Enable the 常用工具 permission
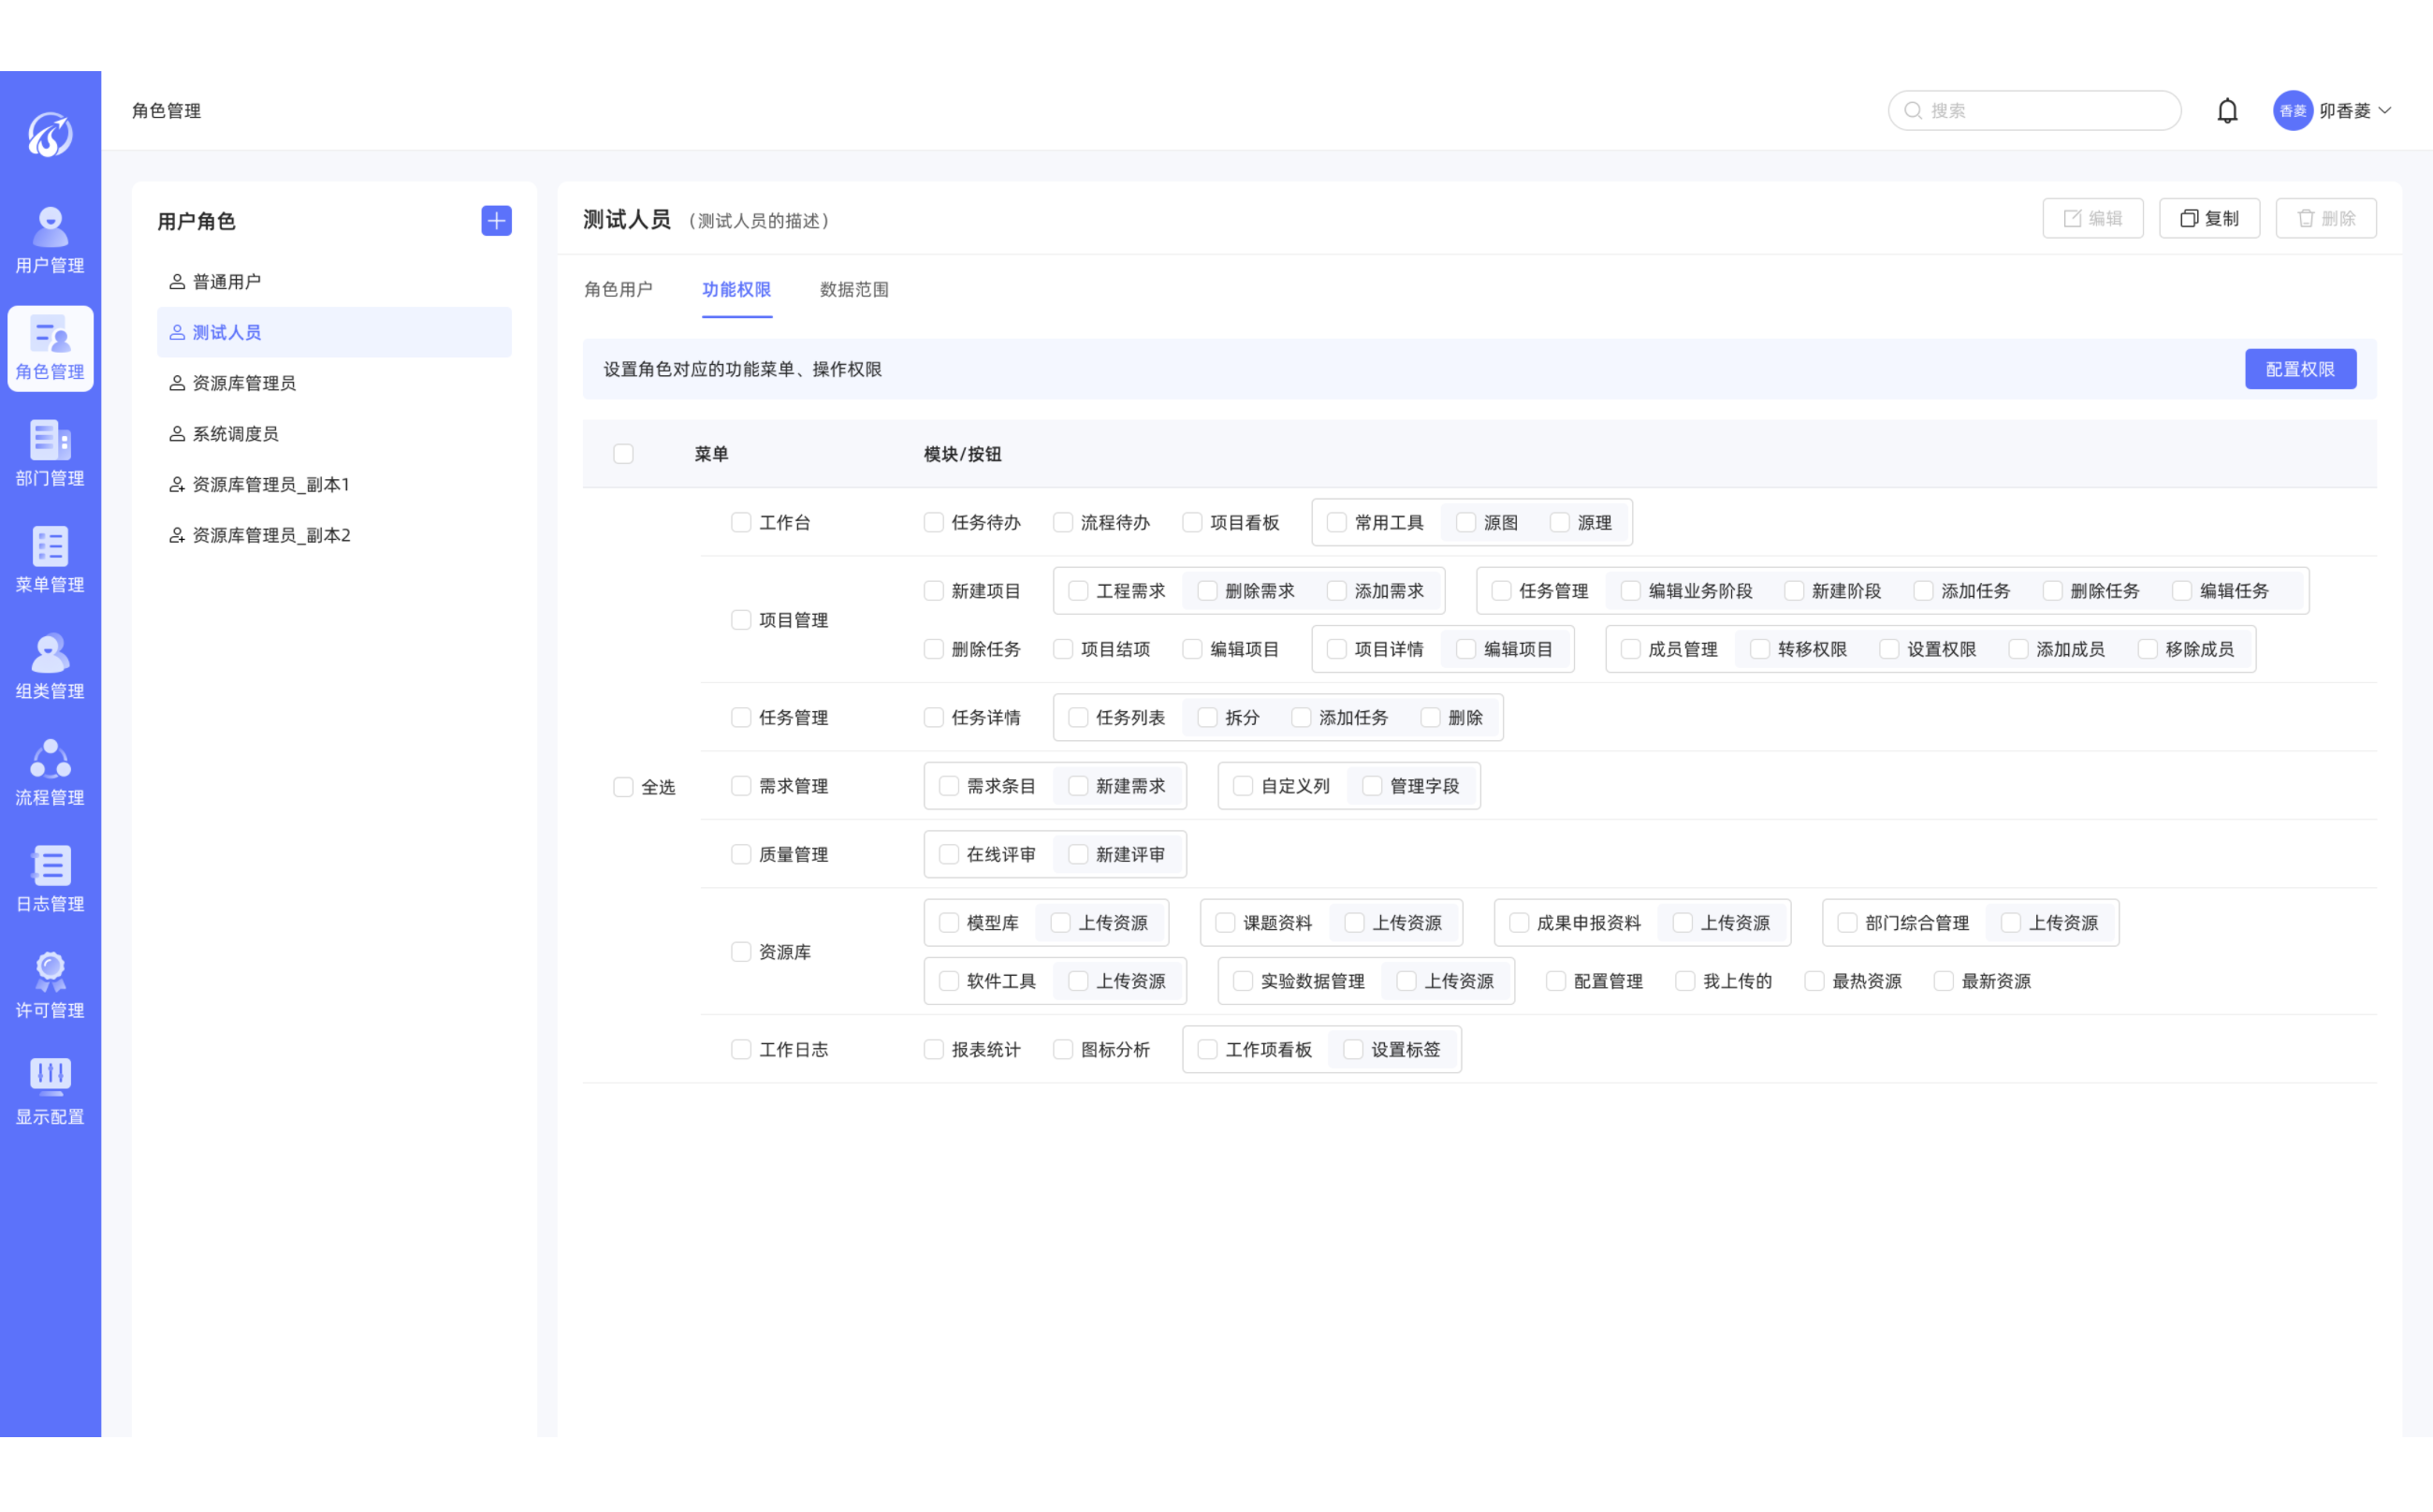 click(1336, 522)
